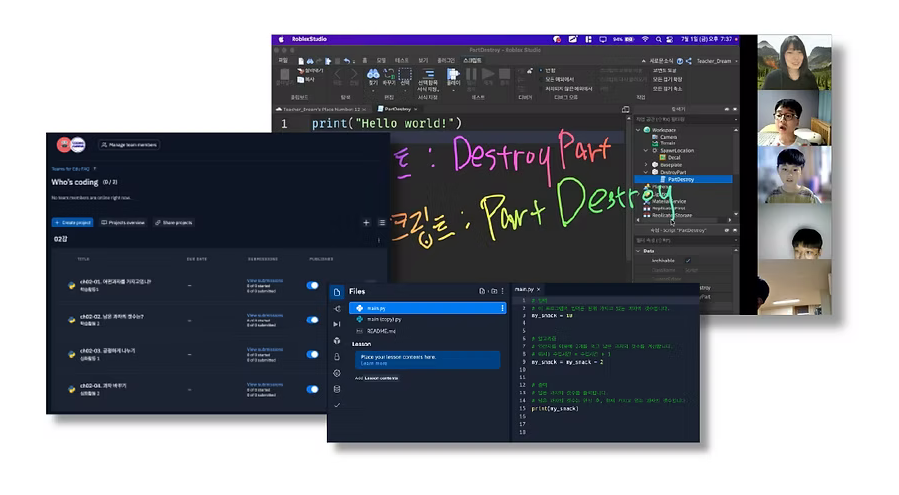This screenshot has width=899, height=495.
Task: Switch to the View ribbon tab
Action: pos(423,60)
